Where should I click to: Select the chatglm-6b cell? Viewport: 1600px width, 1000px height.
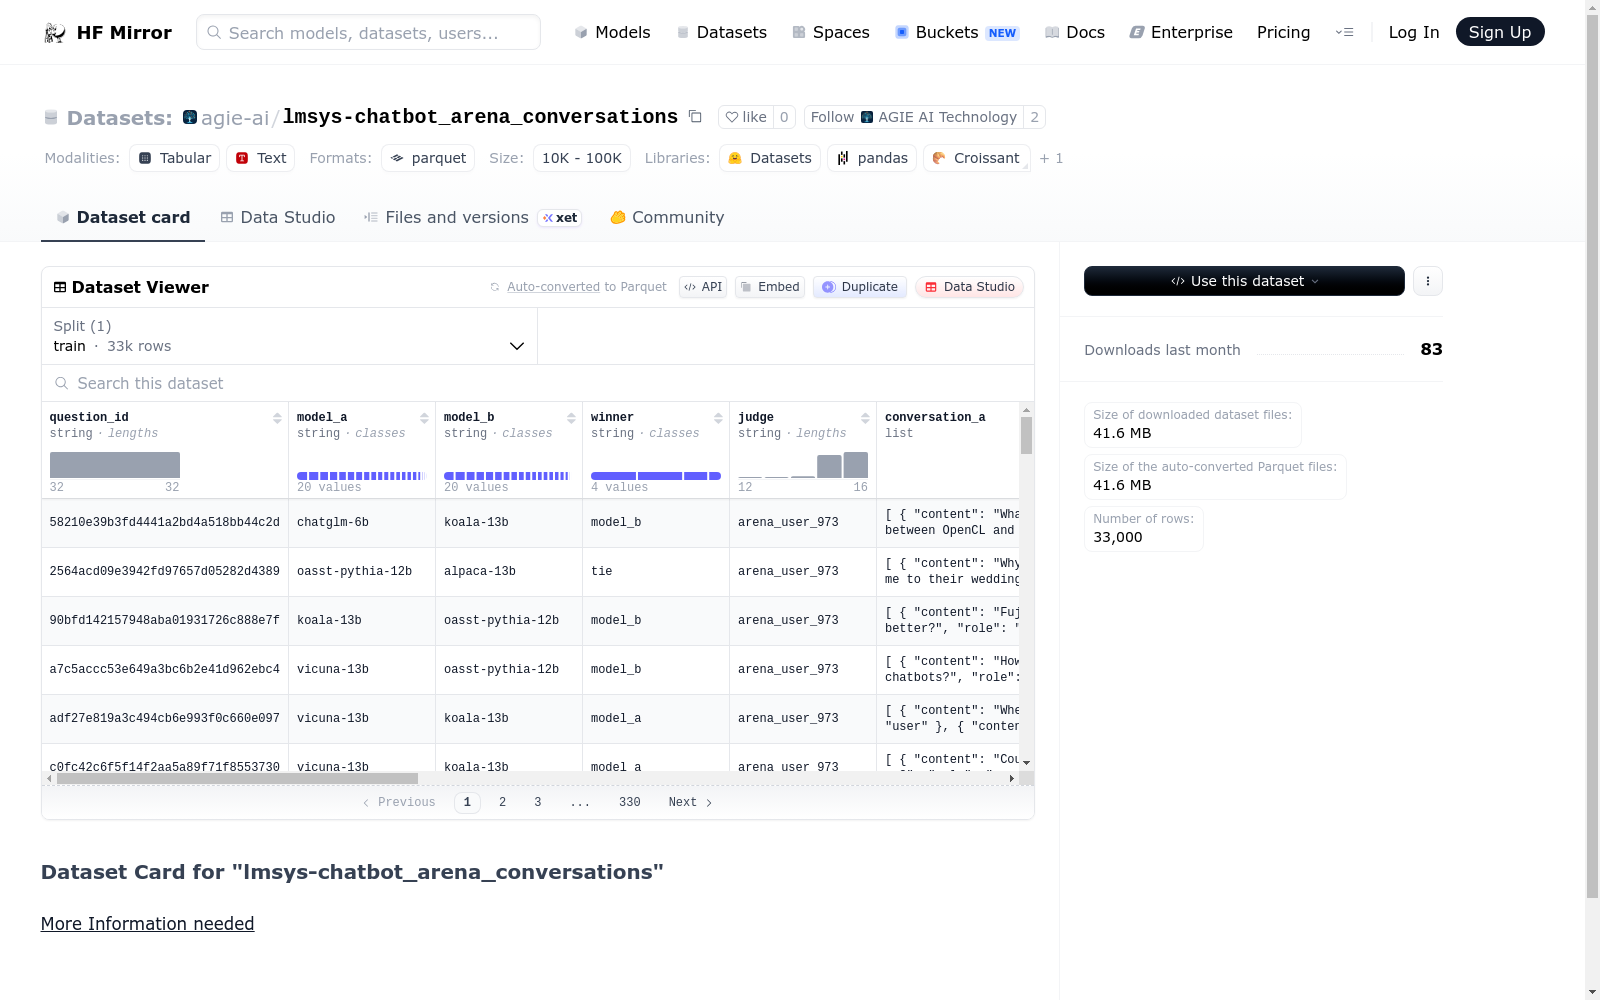(x=362, y=523)
